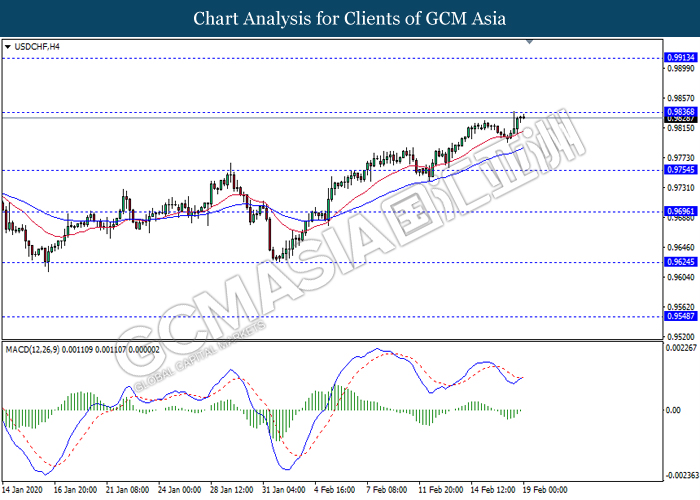Click the 16 Jan 20:00 time label
The width and height of the screenshot is (700, 500).
[75, 490]
